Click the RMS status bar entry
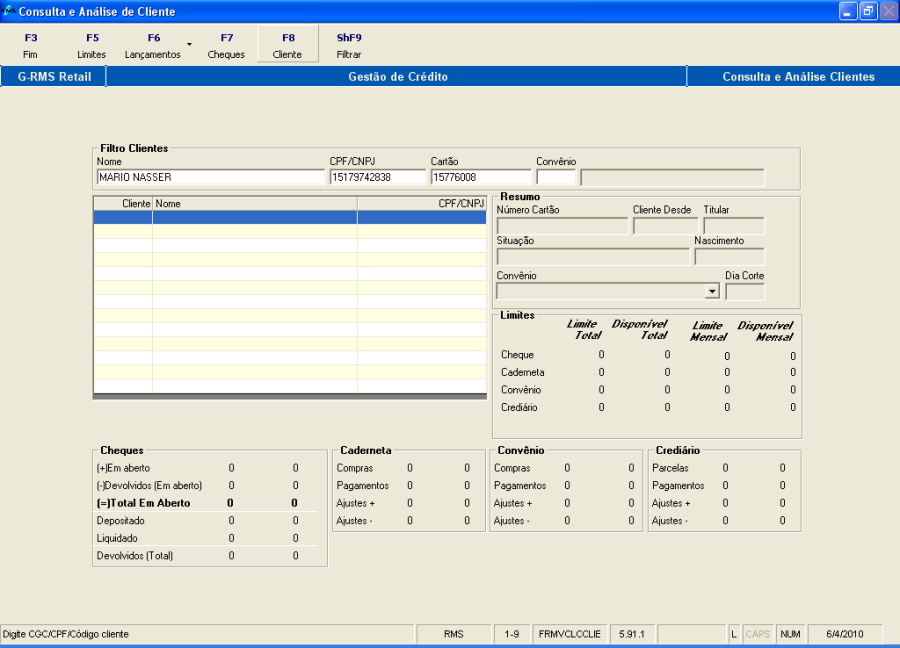The width and height of the screenshot is (900, 648). [x=453, y=634]
